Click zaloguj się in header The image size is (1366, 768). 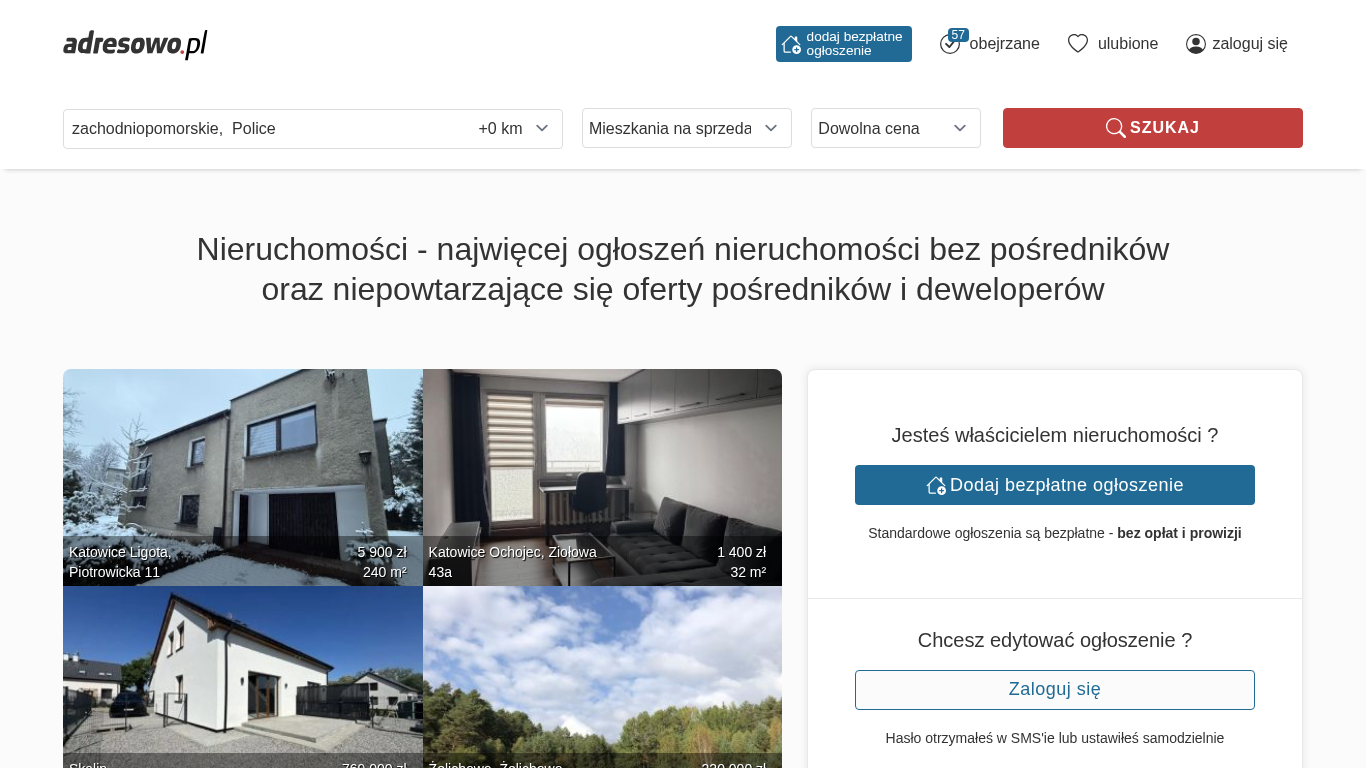point(1249,44)
